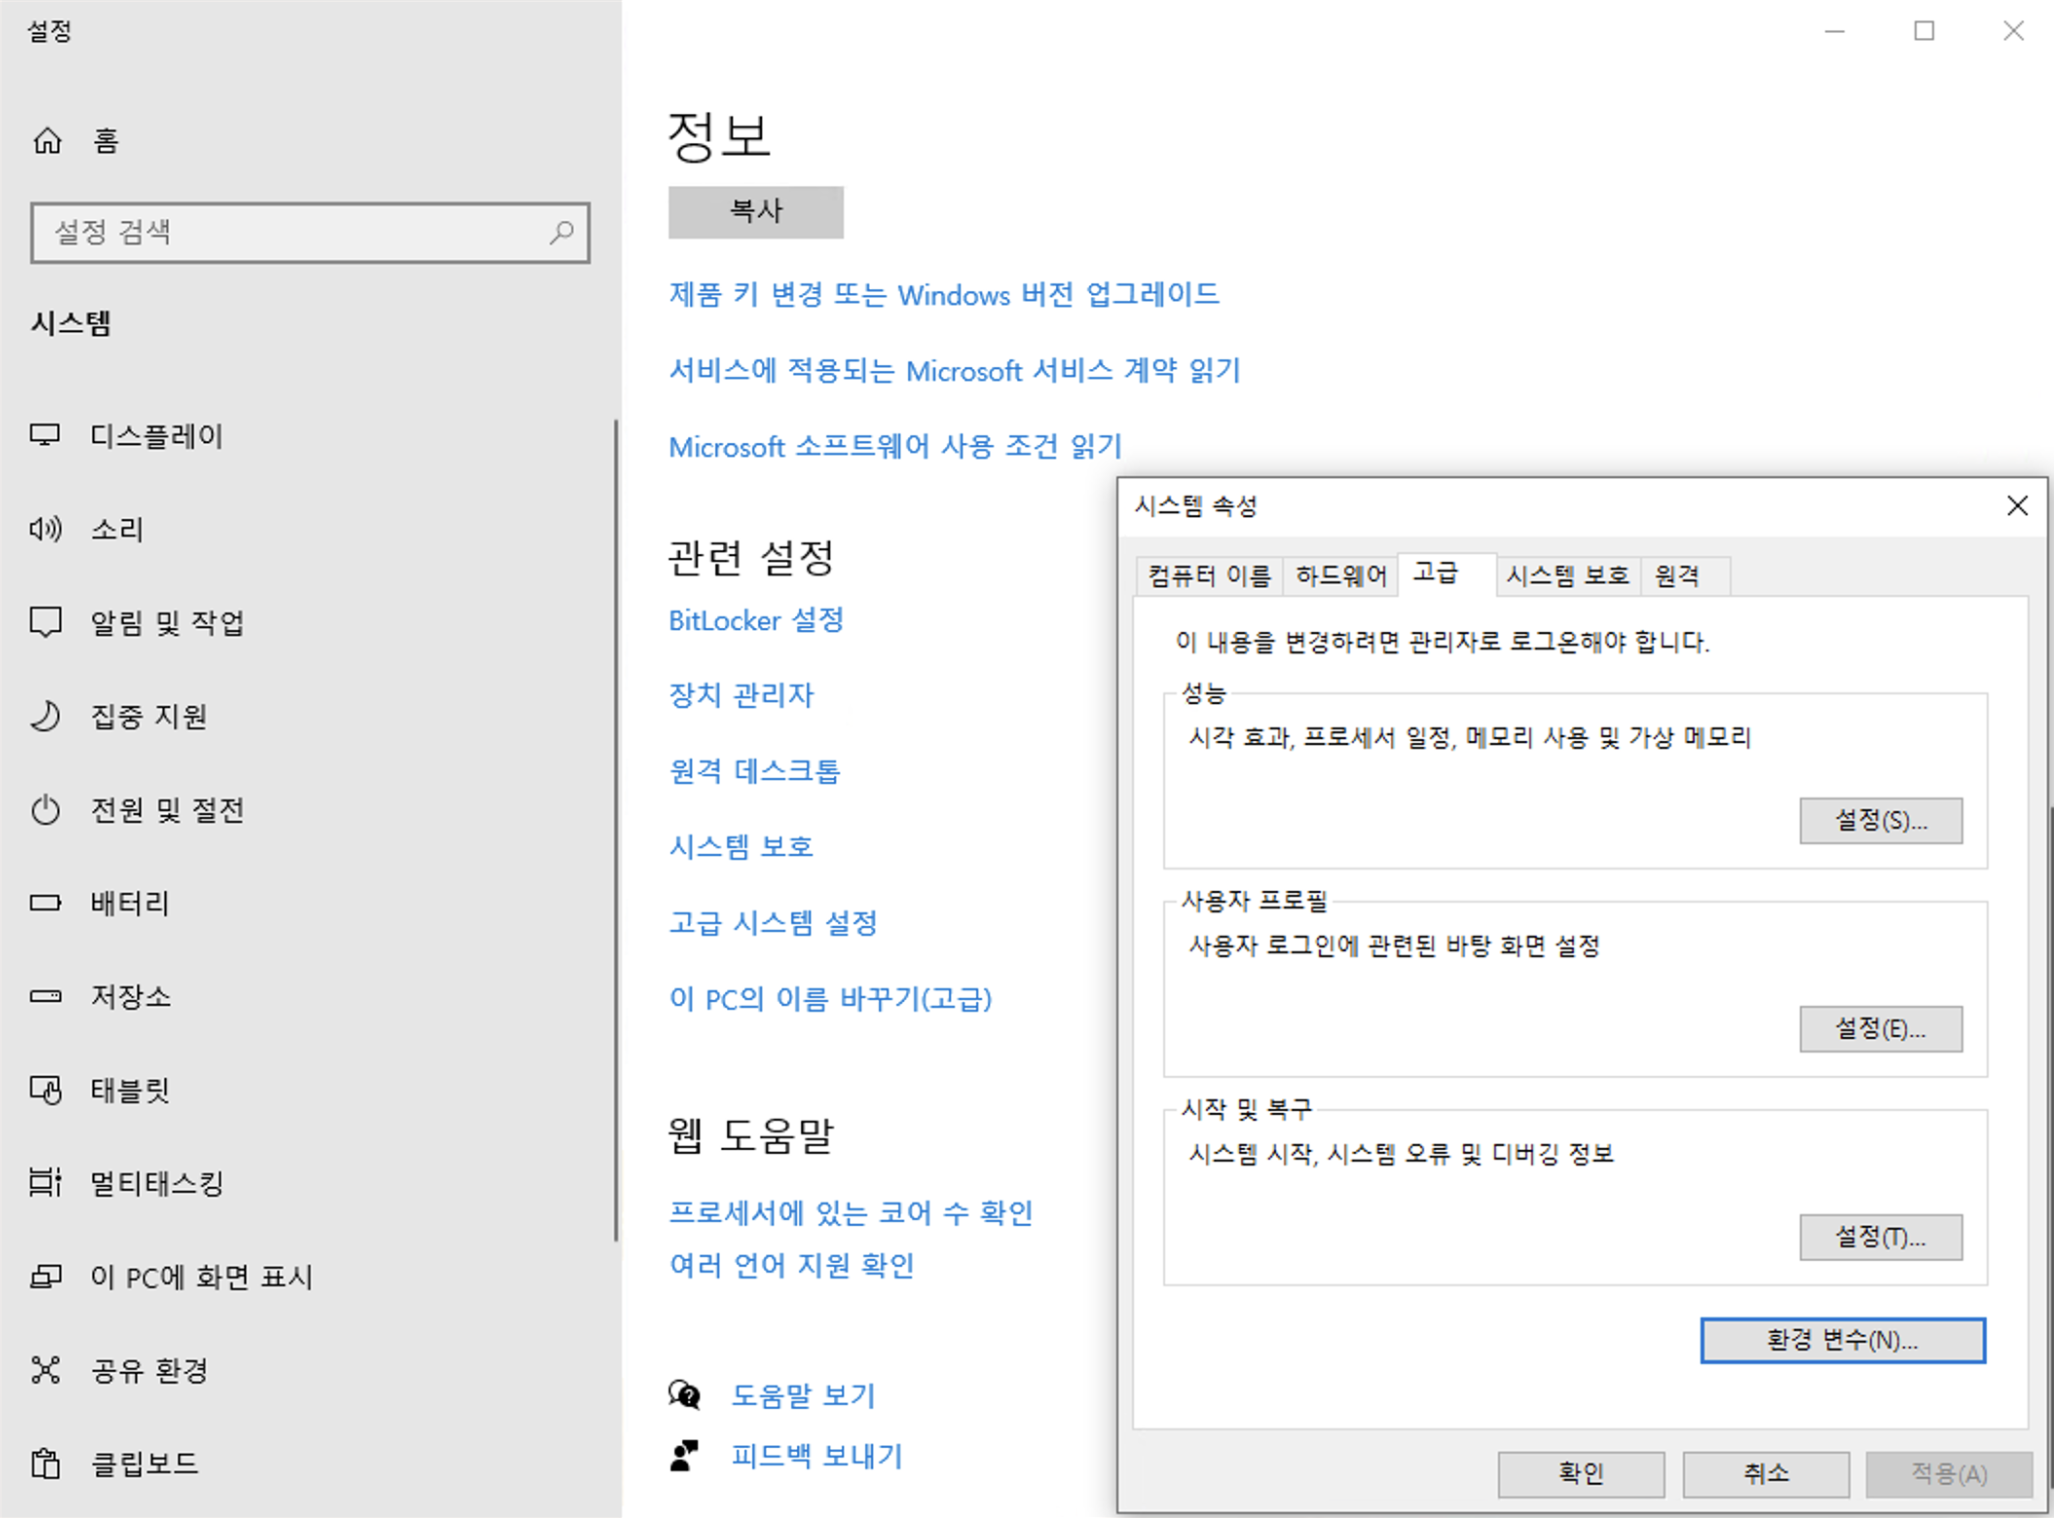
Task: Click the Power and sleep icon
Action: click(x=45, y=809)
